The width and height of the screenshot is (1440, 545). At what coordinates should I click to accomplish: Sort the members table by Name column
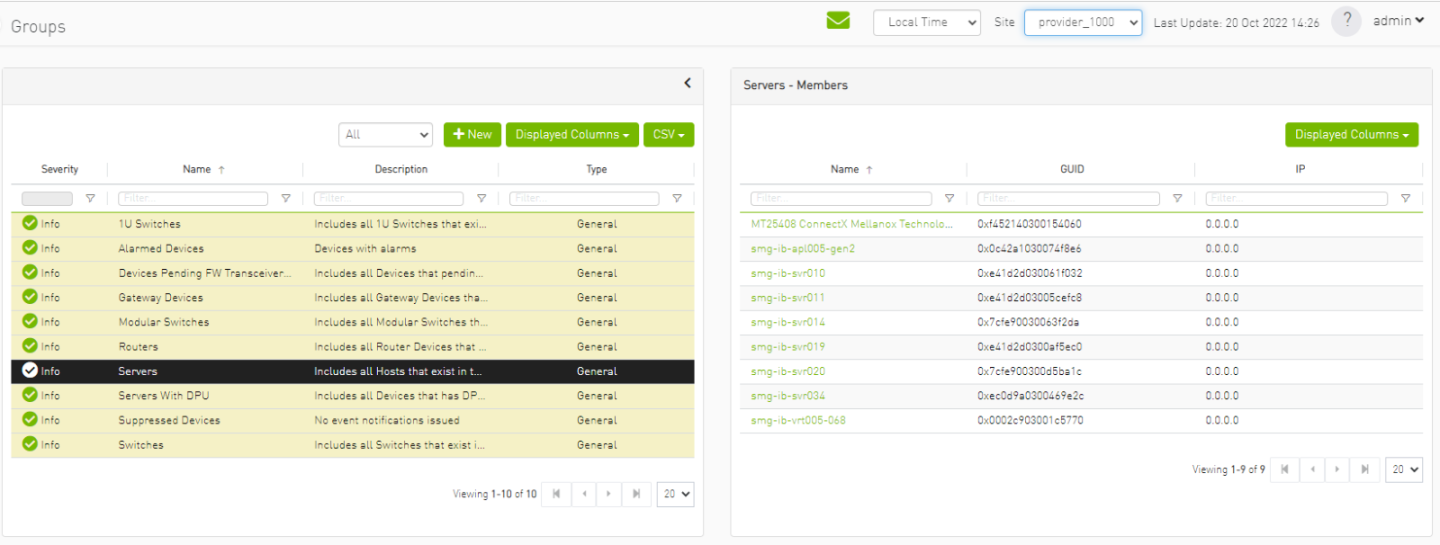(851, 170)
